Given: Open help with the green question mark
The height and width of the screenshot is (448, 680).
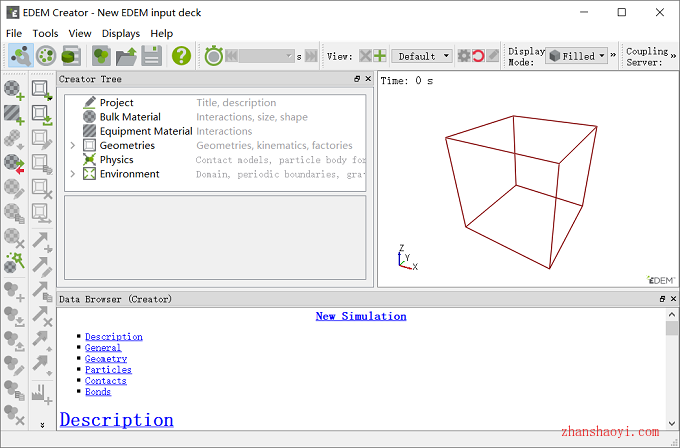Looking at the screenshot, I should [x=181, y=56].
